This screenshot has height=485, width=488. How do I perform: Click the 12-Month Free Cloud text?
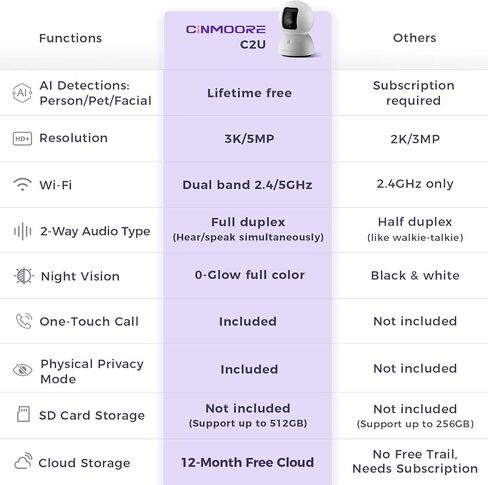[248, 462]
